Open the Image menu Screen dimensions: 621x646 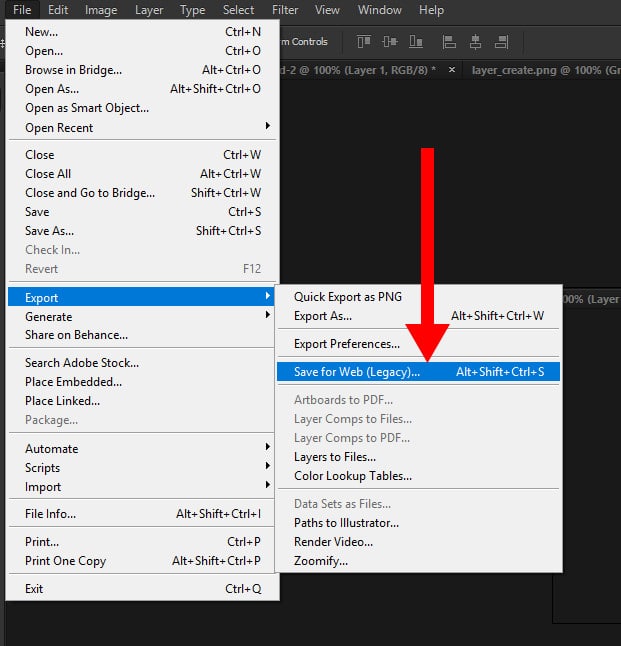pyautogui.click(x=101, y=9)
